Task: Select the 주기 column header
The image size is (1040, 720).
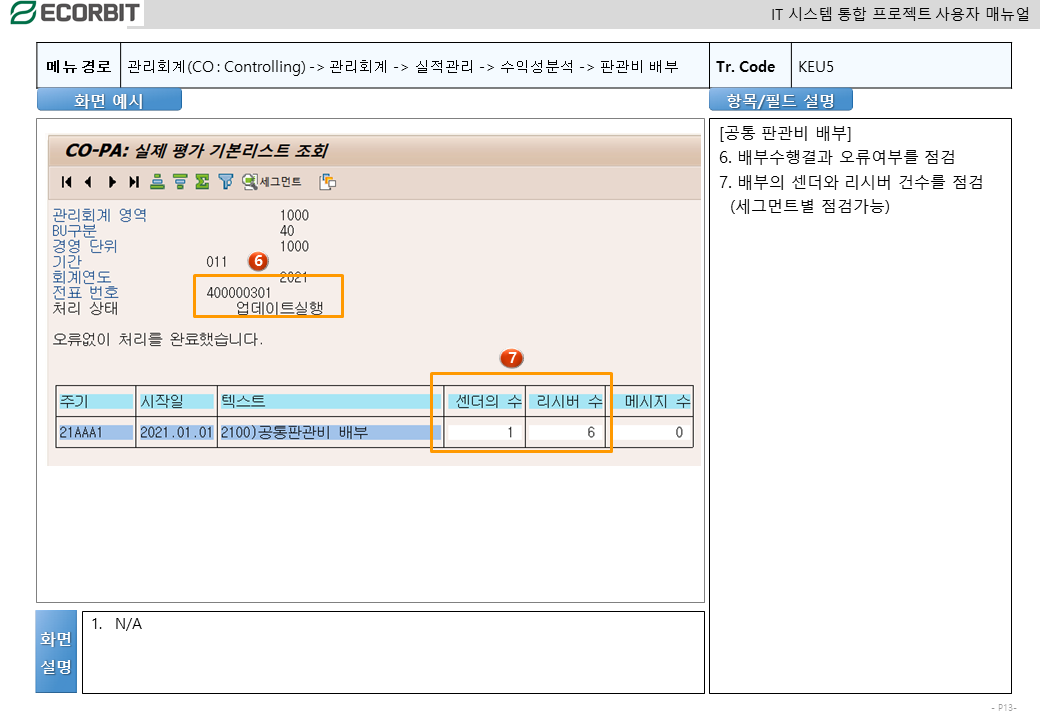Action: pos(95,401)
